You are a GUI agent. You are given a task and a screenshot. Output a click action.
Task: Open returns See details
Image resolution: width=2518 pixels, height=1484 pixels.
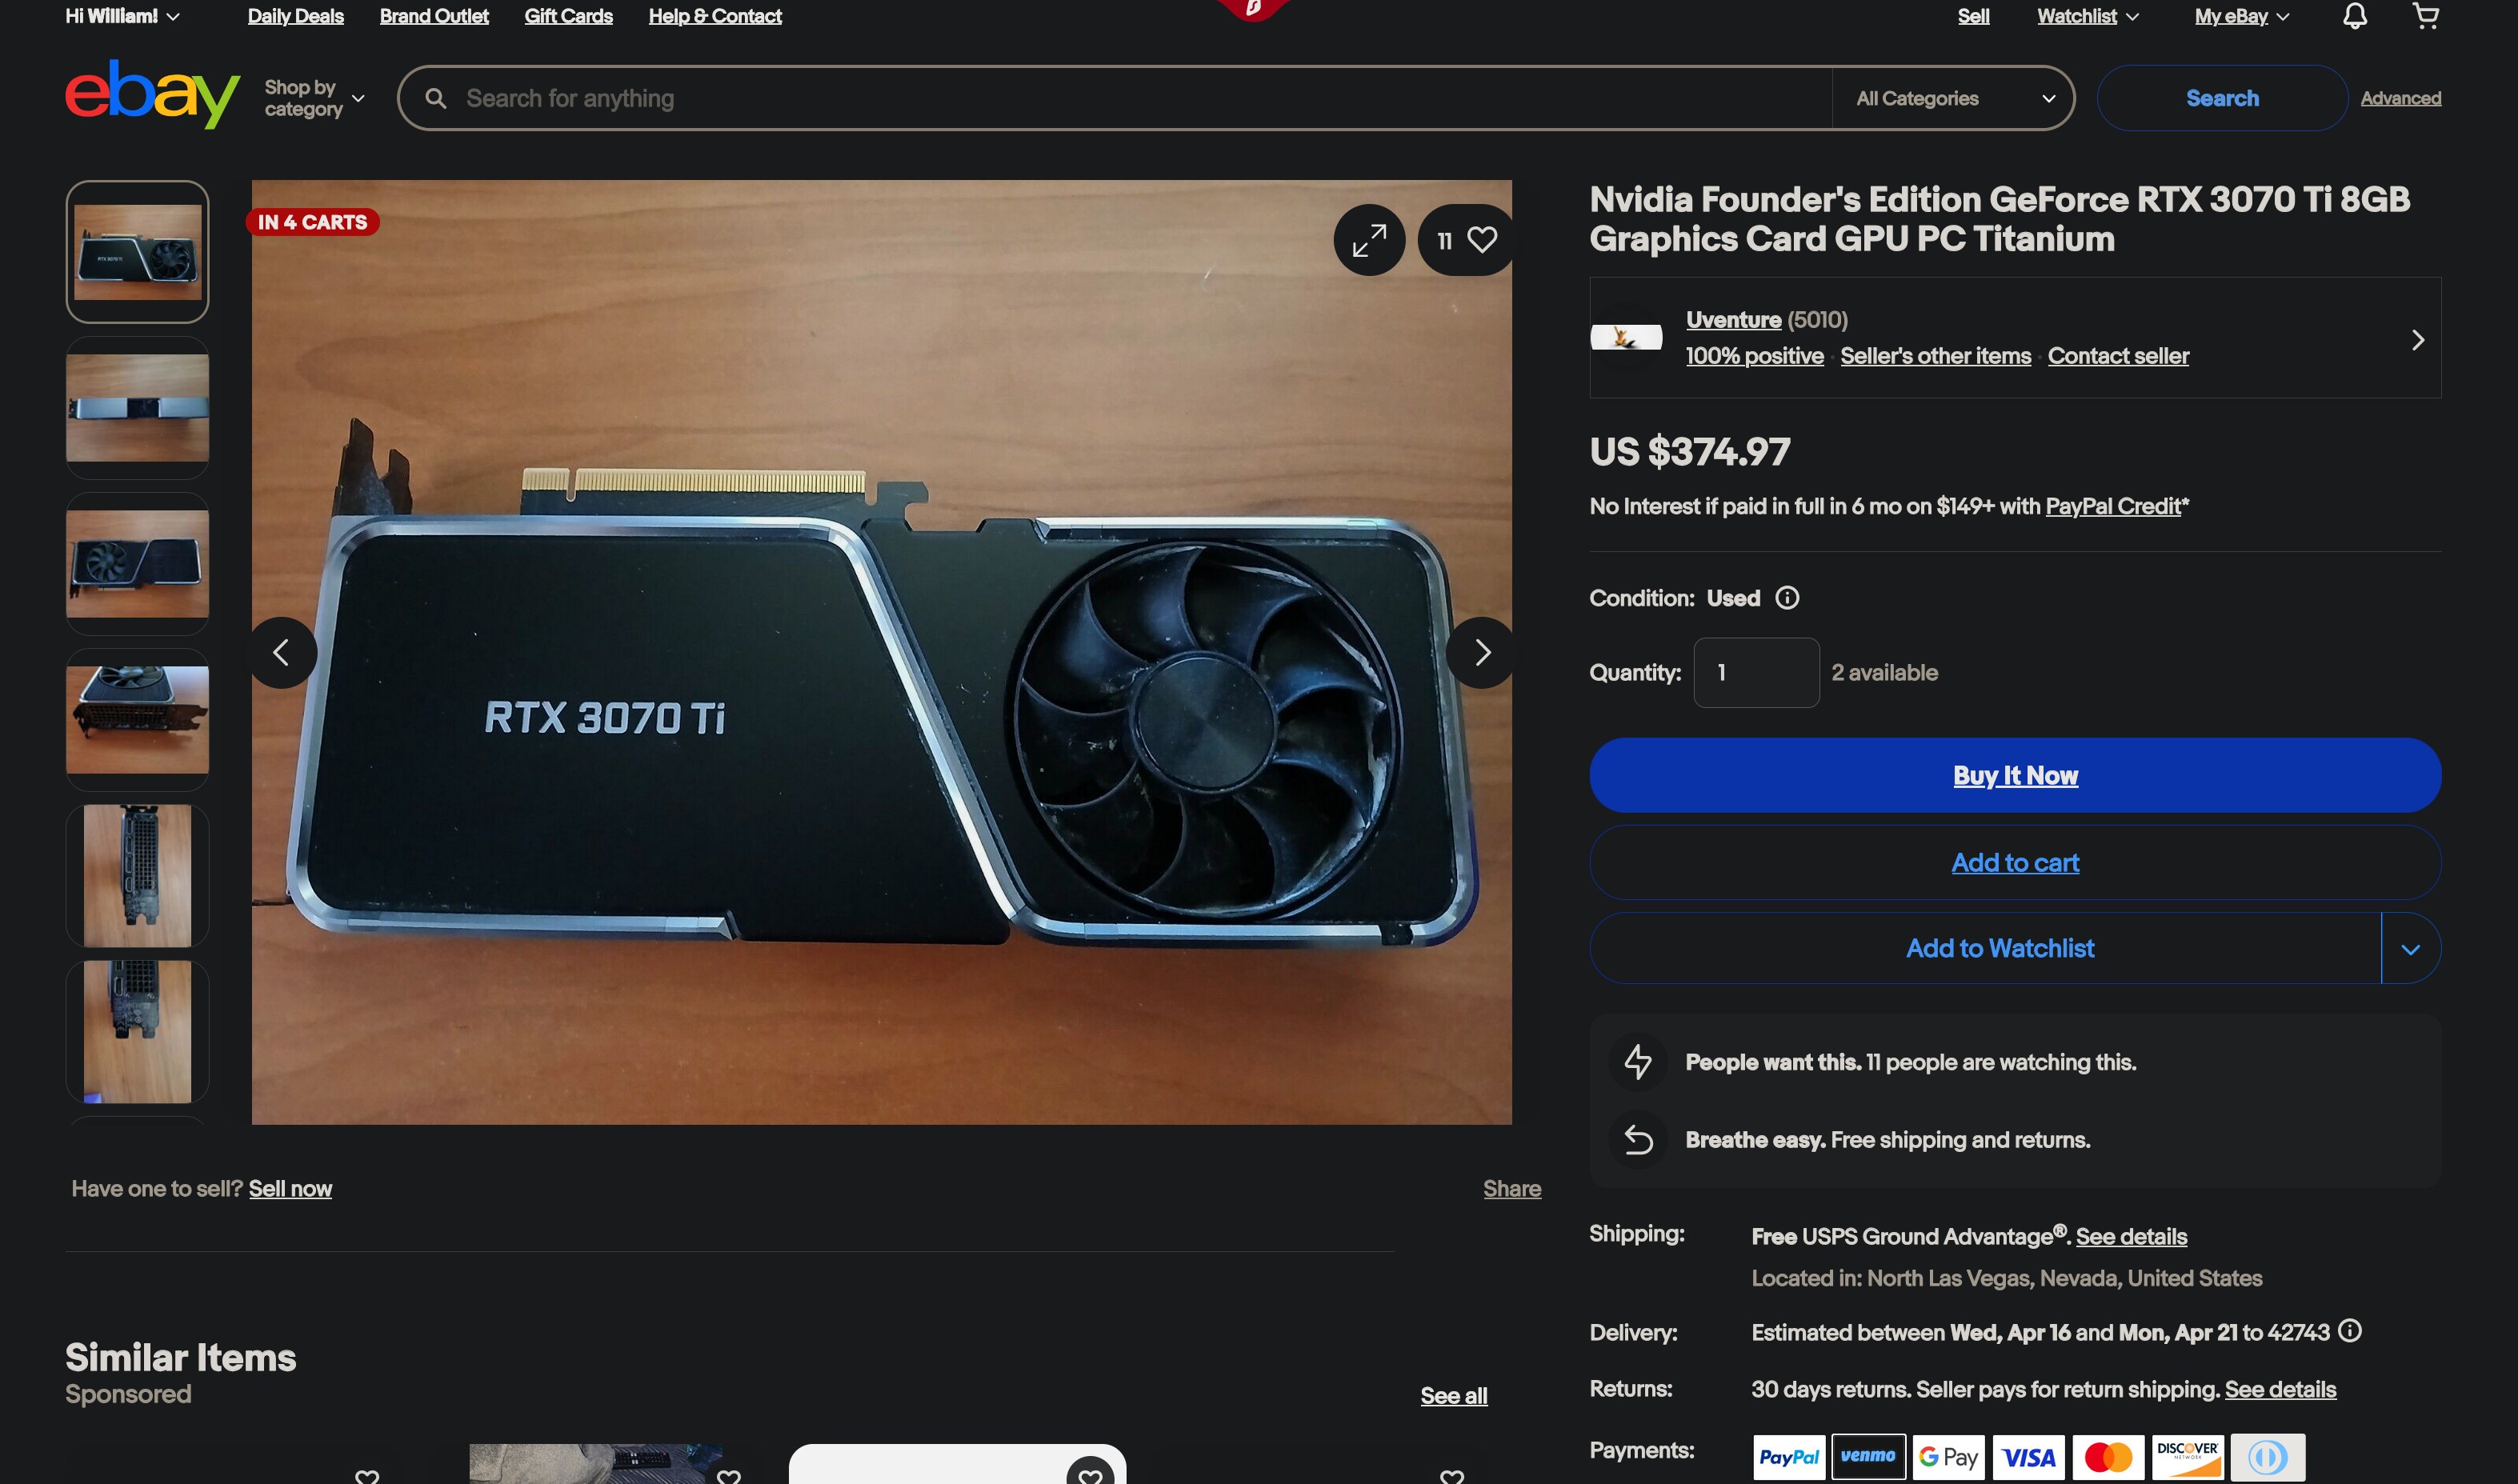tap(2280, 1390)
